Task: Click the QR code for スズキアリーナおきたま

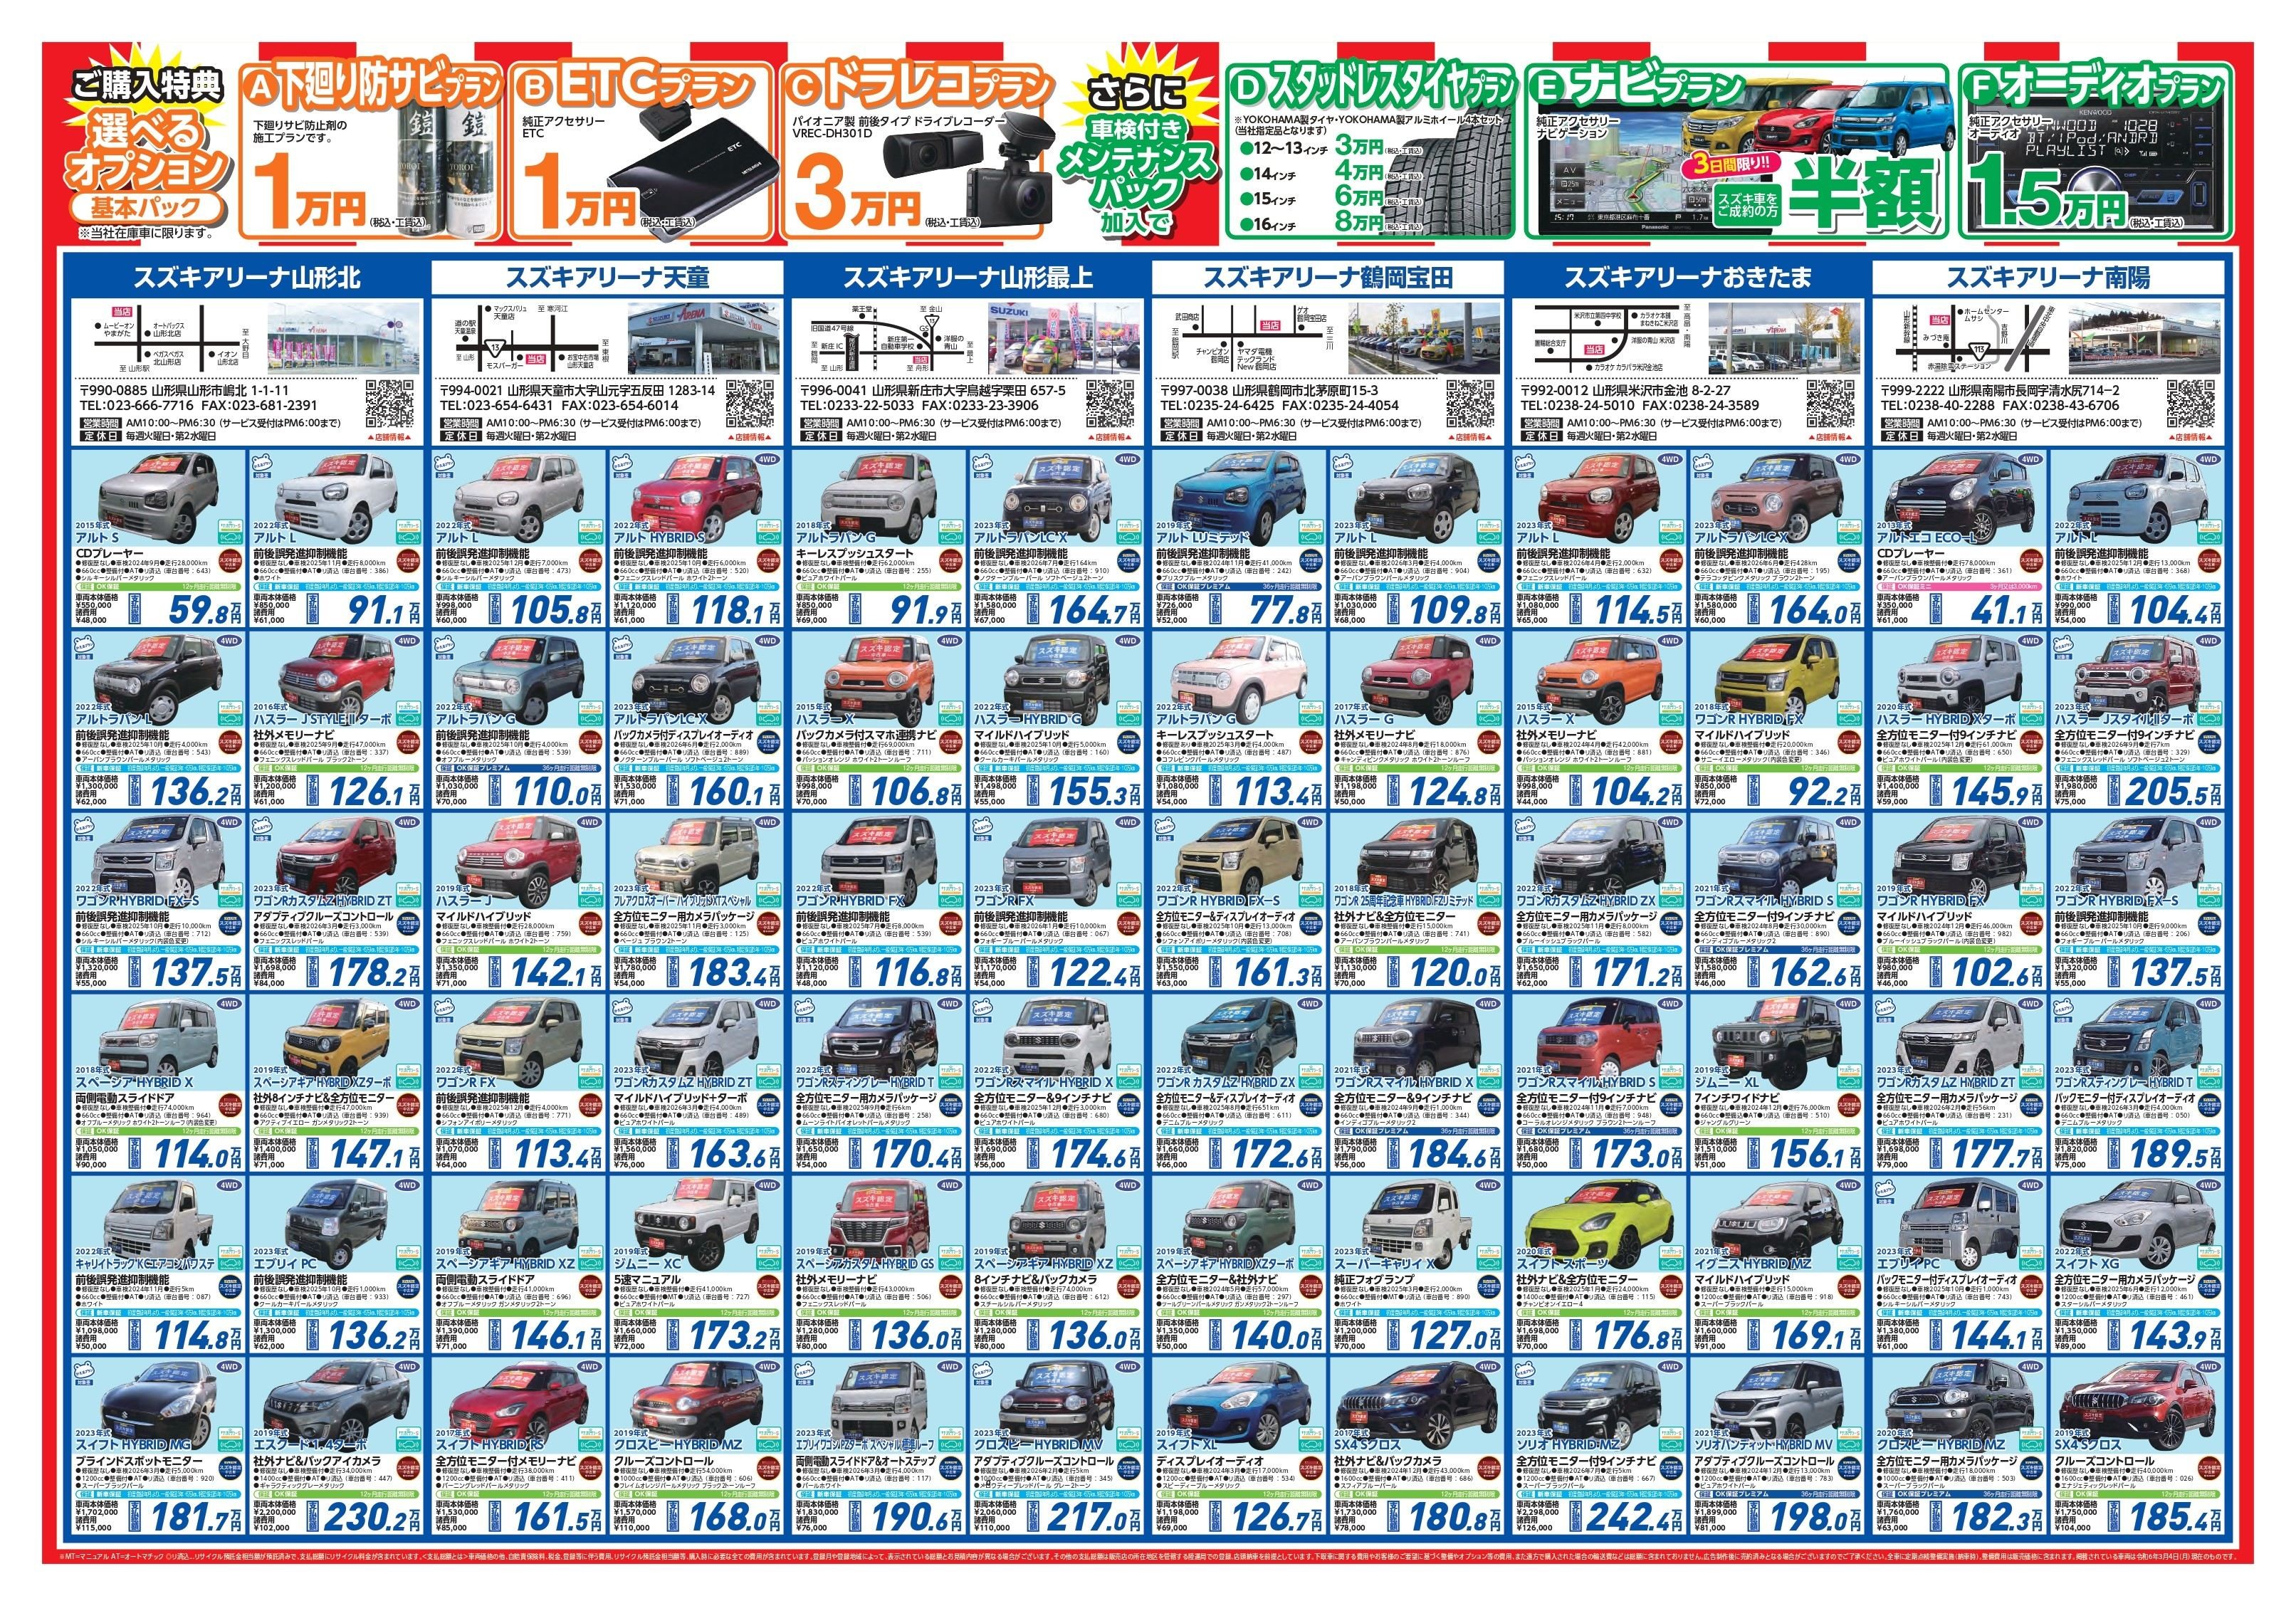Action: (x=1832, y=406)
